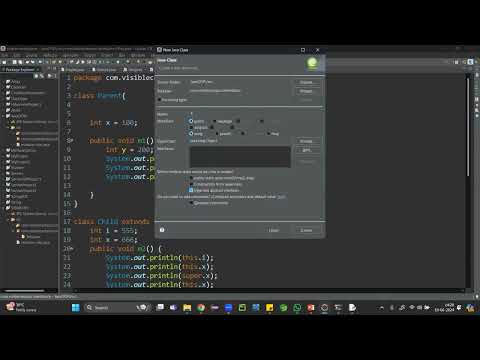Screen dimensions: 480x360
Task: Show hidden system tray icons chevron
Action: pos(382,307)
